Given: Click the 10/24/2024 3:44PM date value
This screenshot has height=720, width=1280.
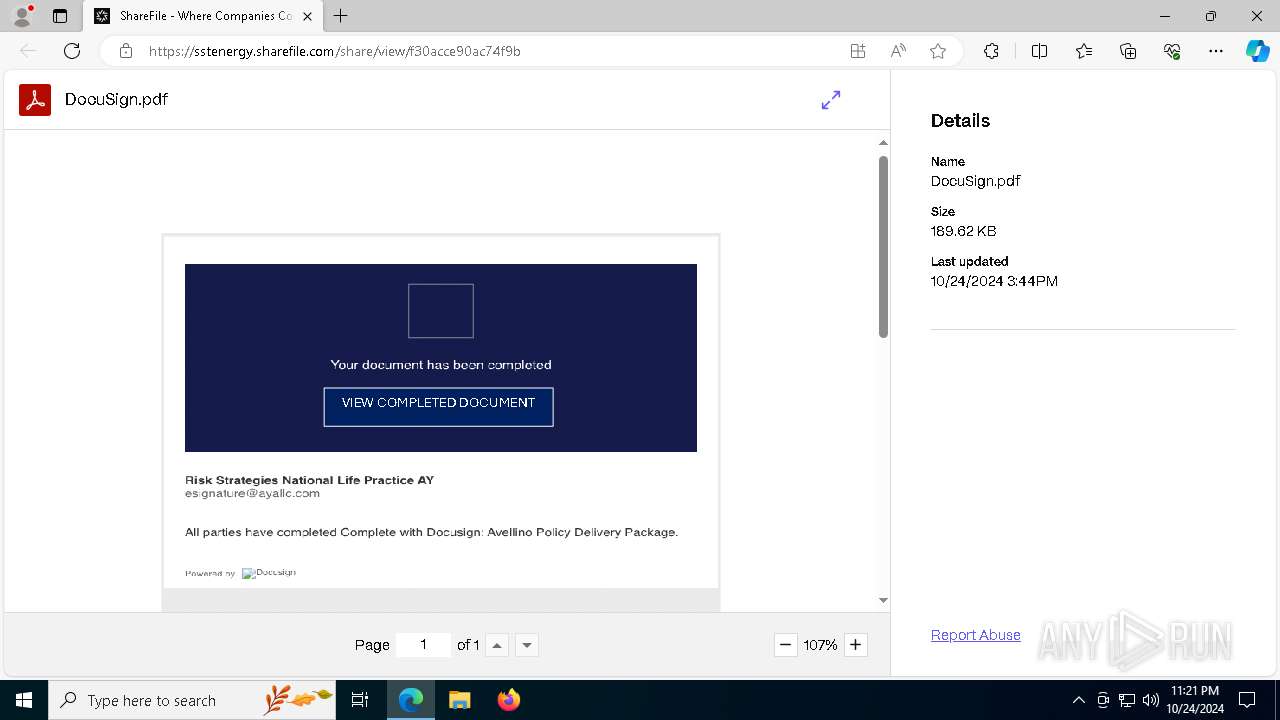Looking at the screenshot, I should 994,281.
